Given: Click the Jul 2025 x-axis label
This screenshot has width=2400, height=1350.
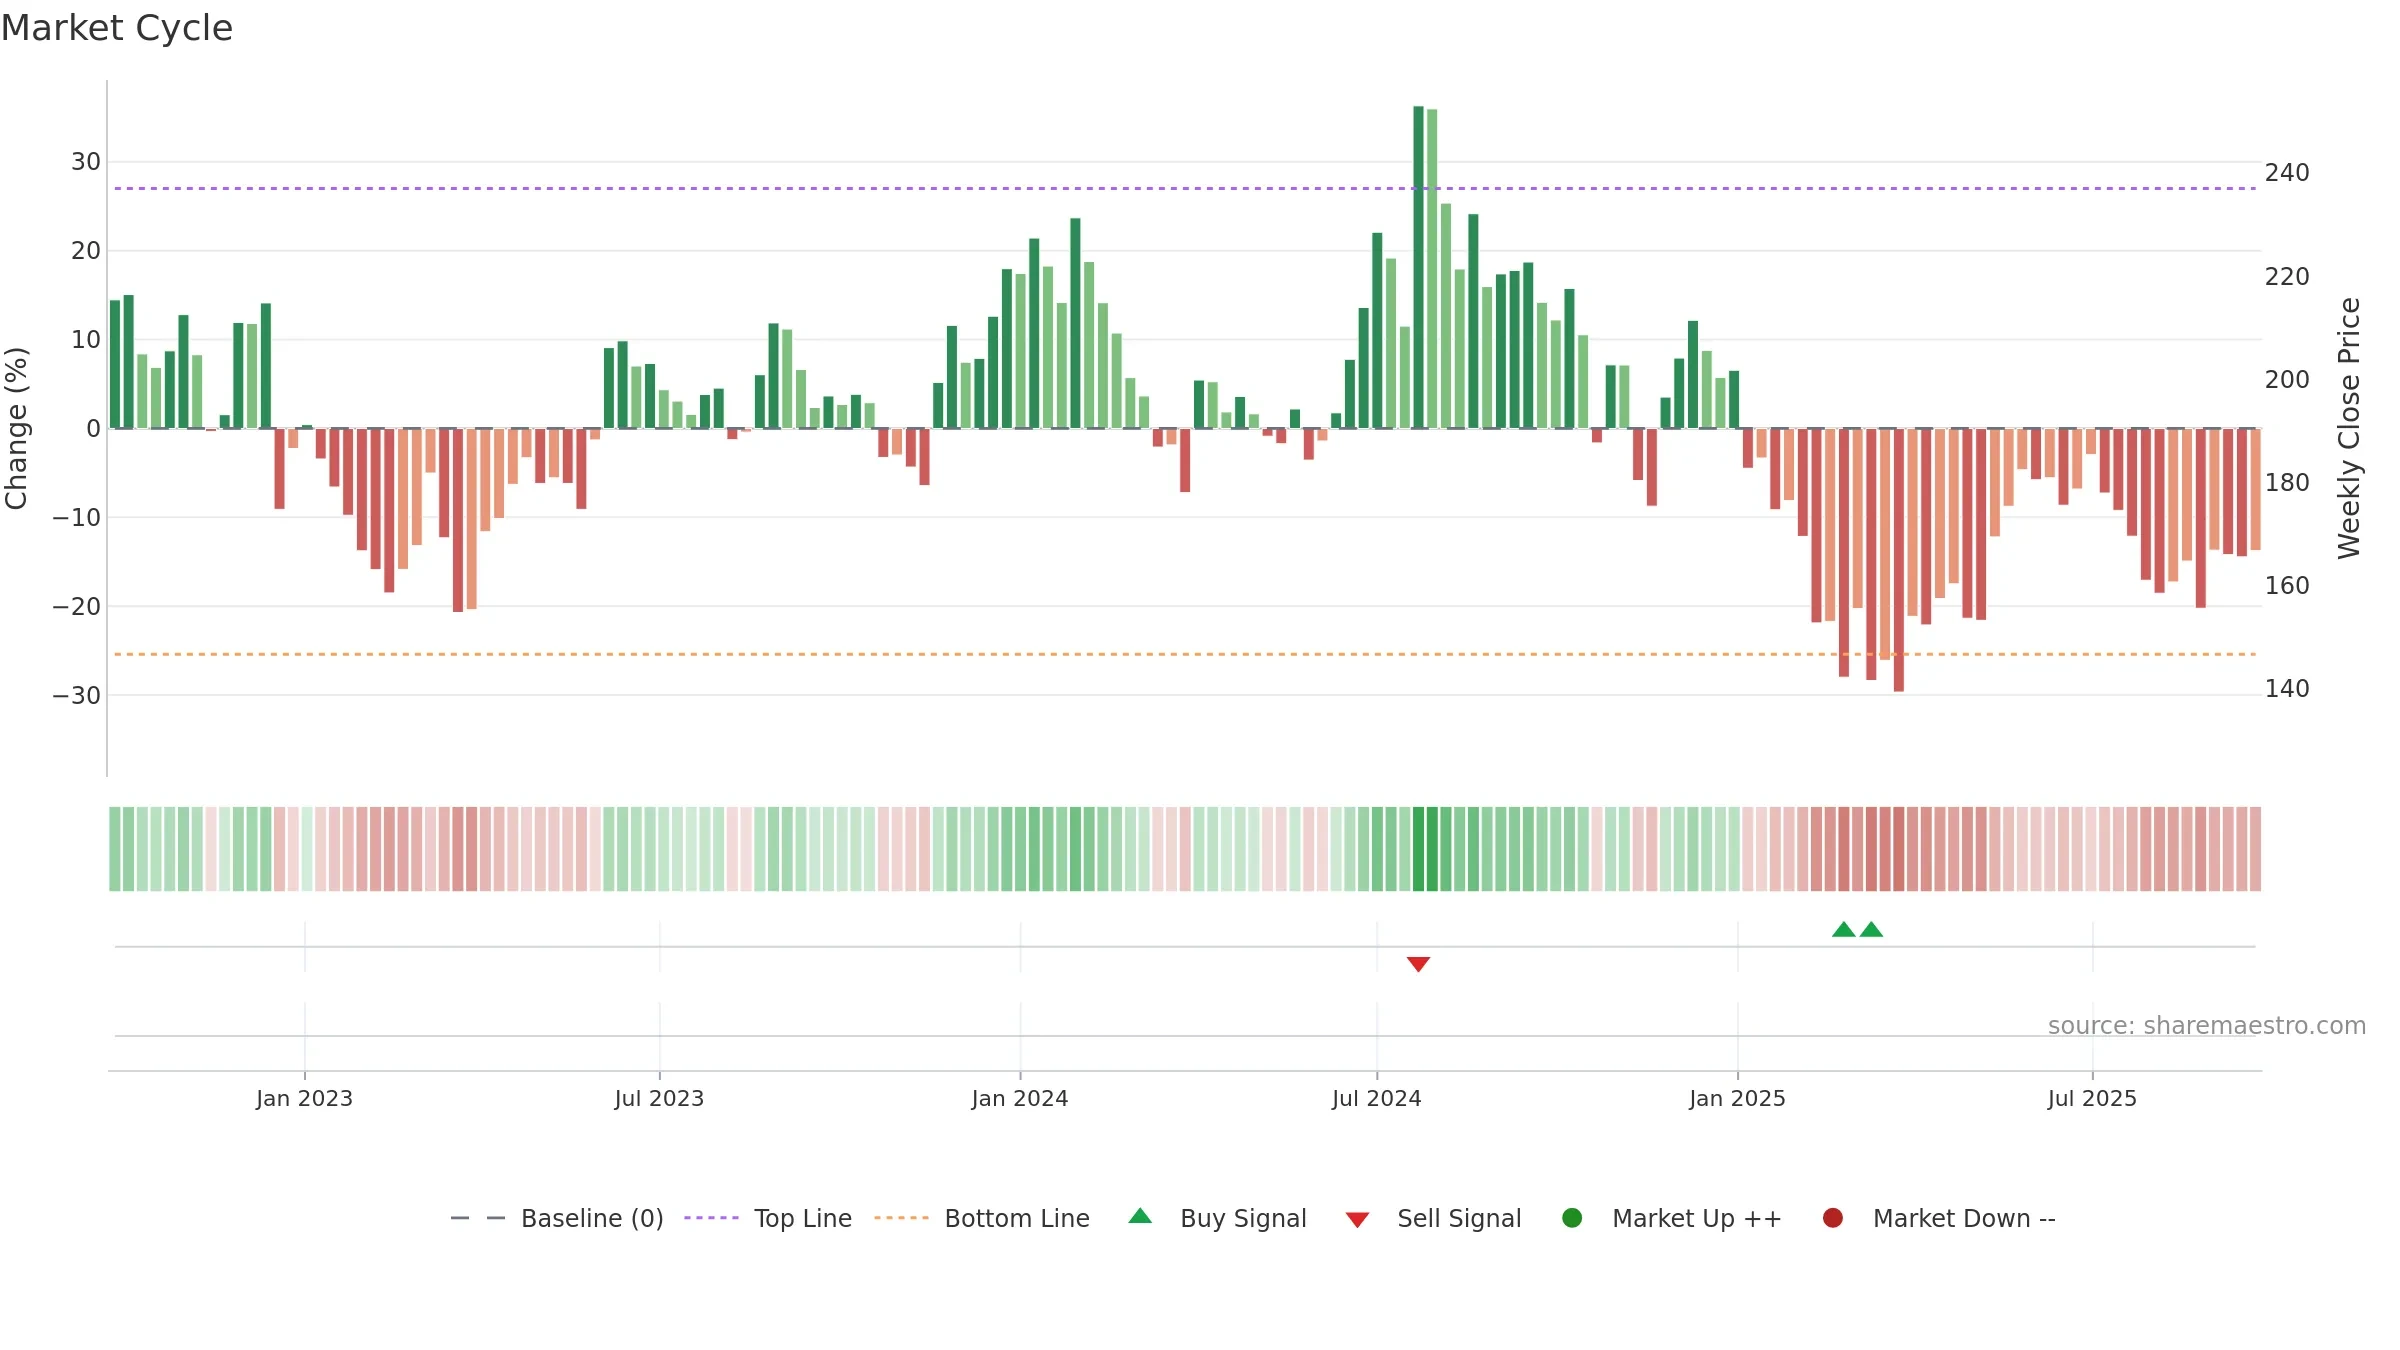Looking at the screenshot, I should pos(2092,1098).
